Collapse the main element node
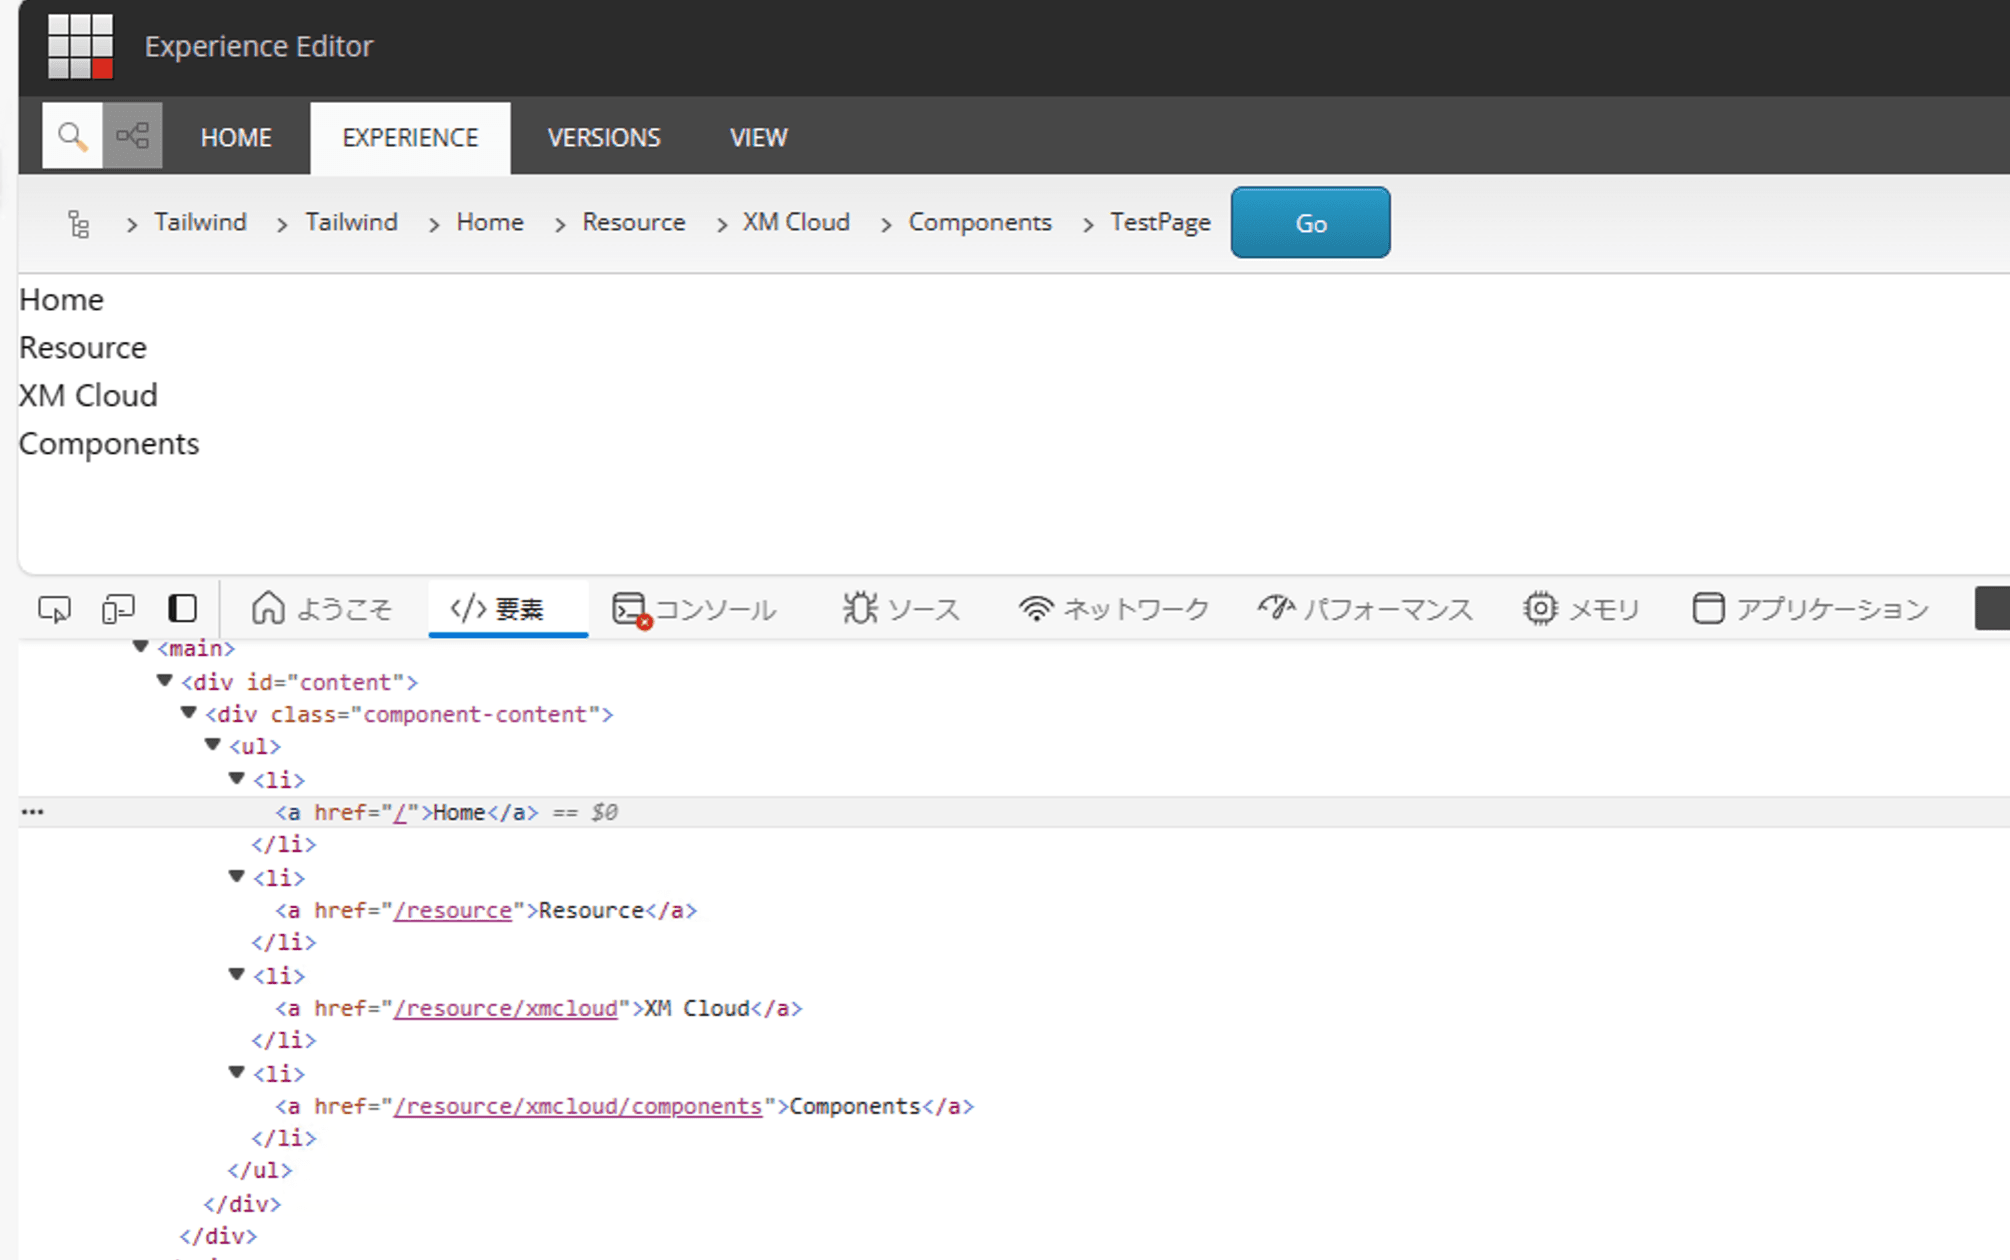Image resolution: width=2010 pixels, height=1260 pixels. click(141, 648)
